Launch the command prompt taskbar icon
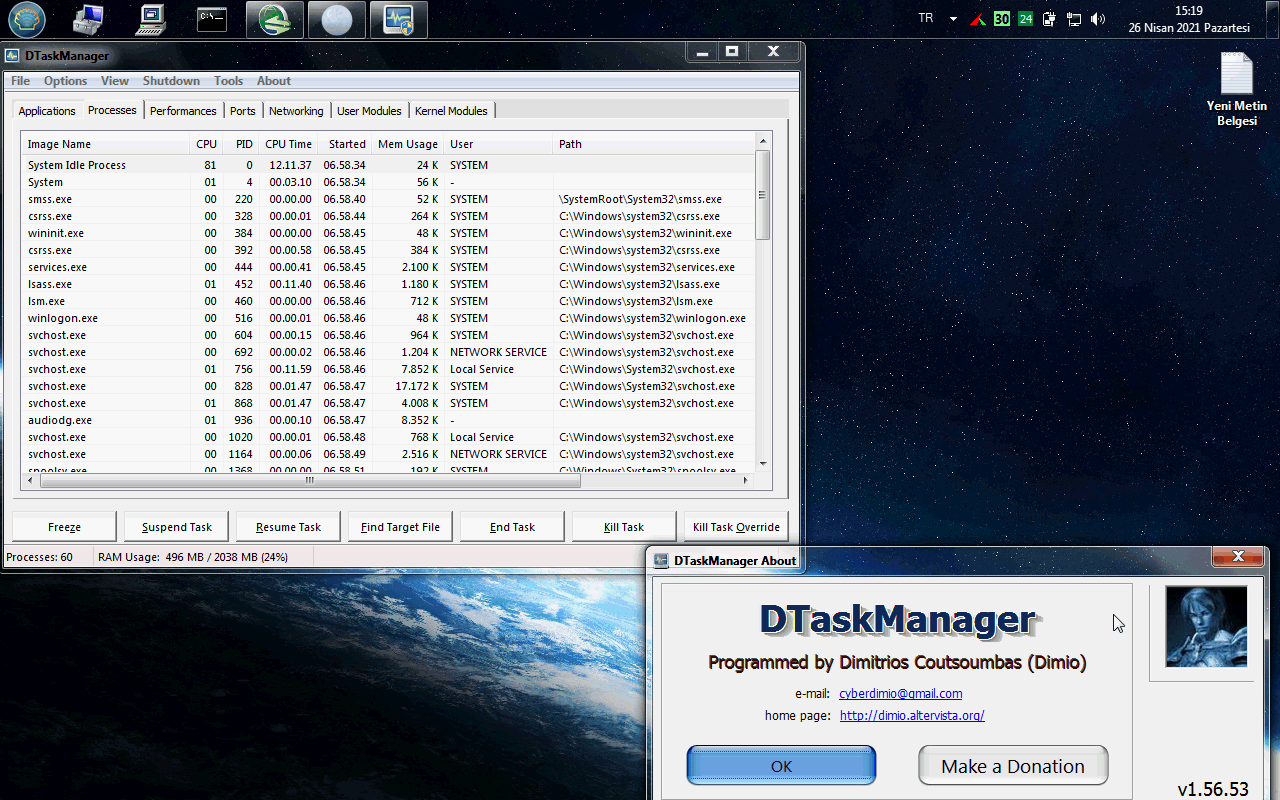The width and height of the screenshot is (1280, 800). pyautogui.click(x=212, y=19)
